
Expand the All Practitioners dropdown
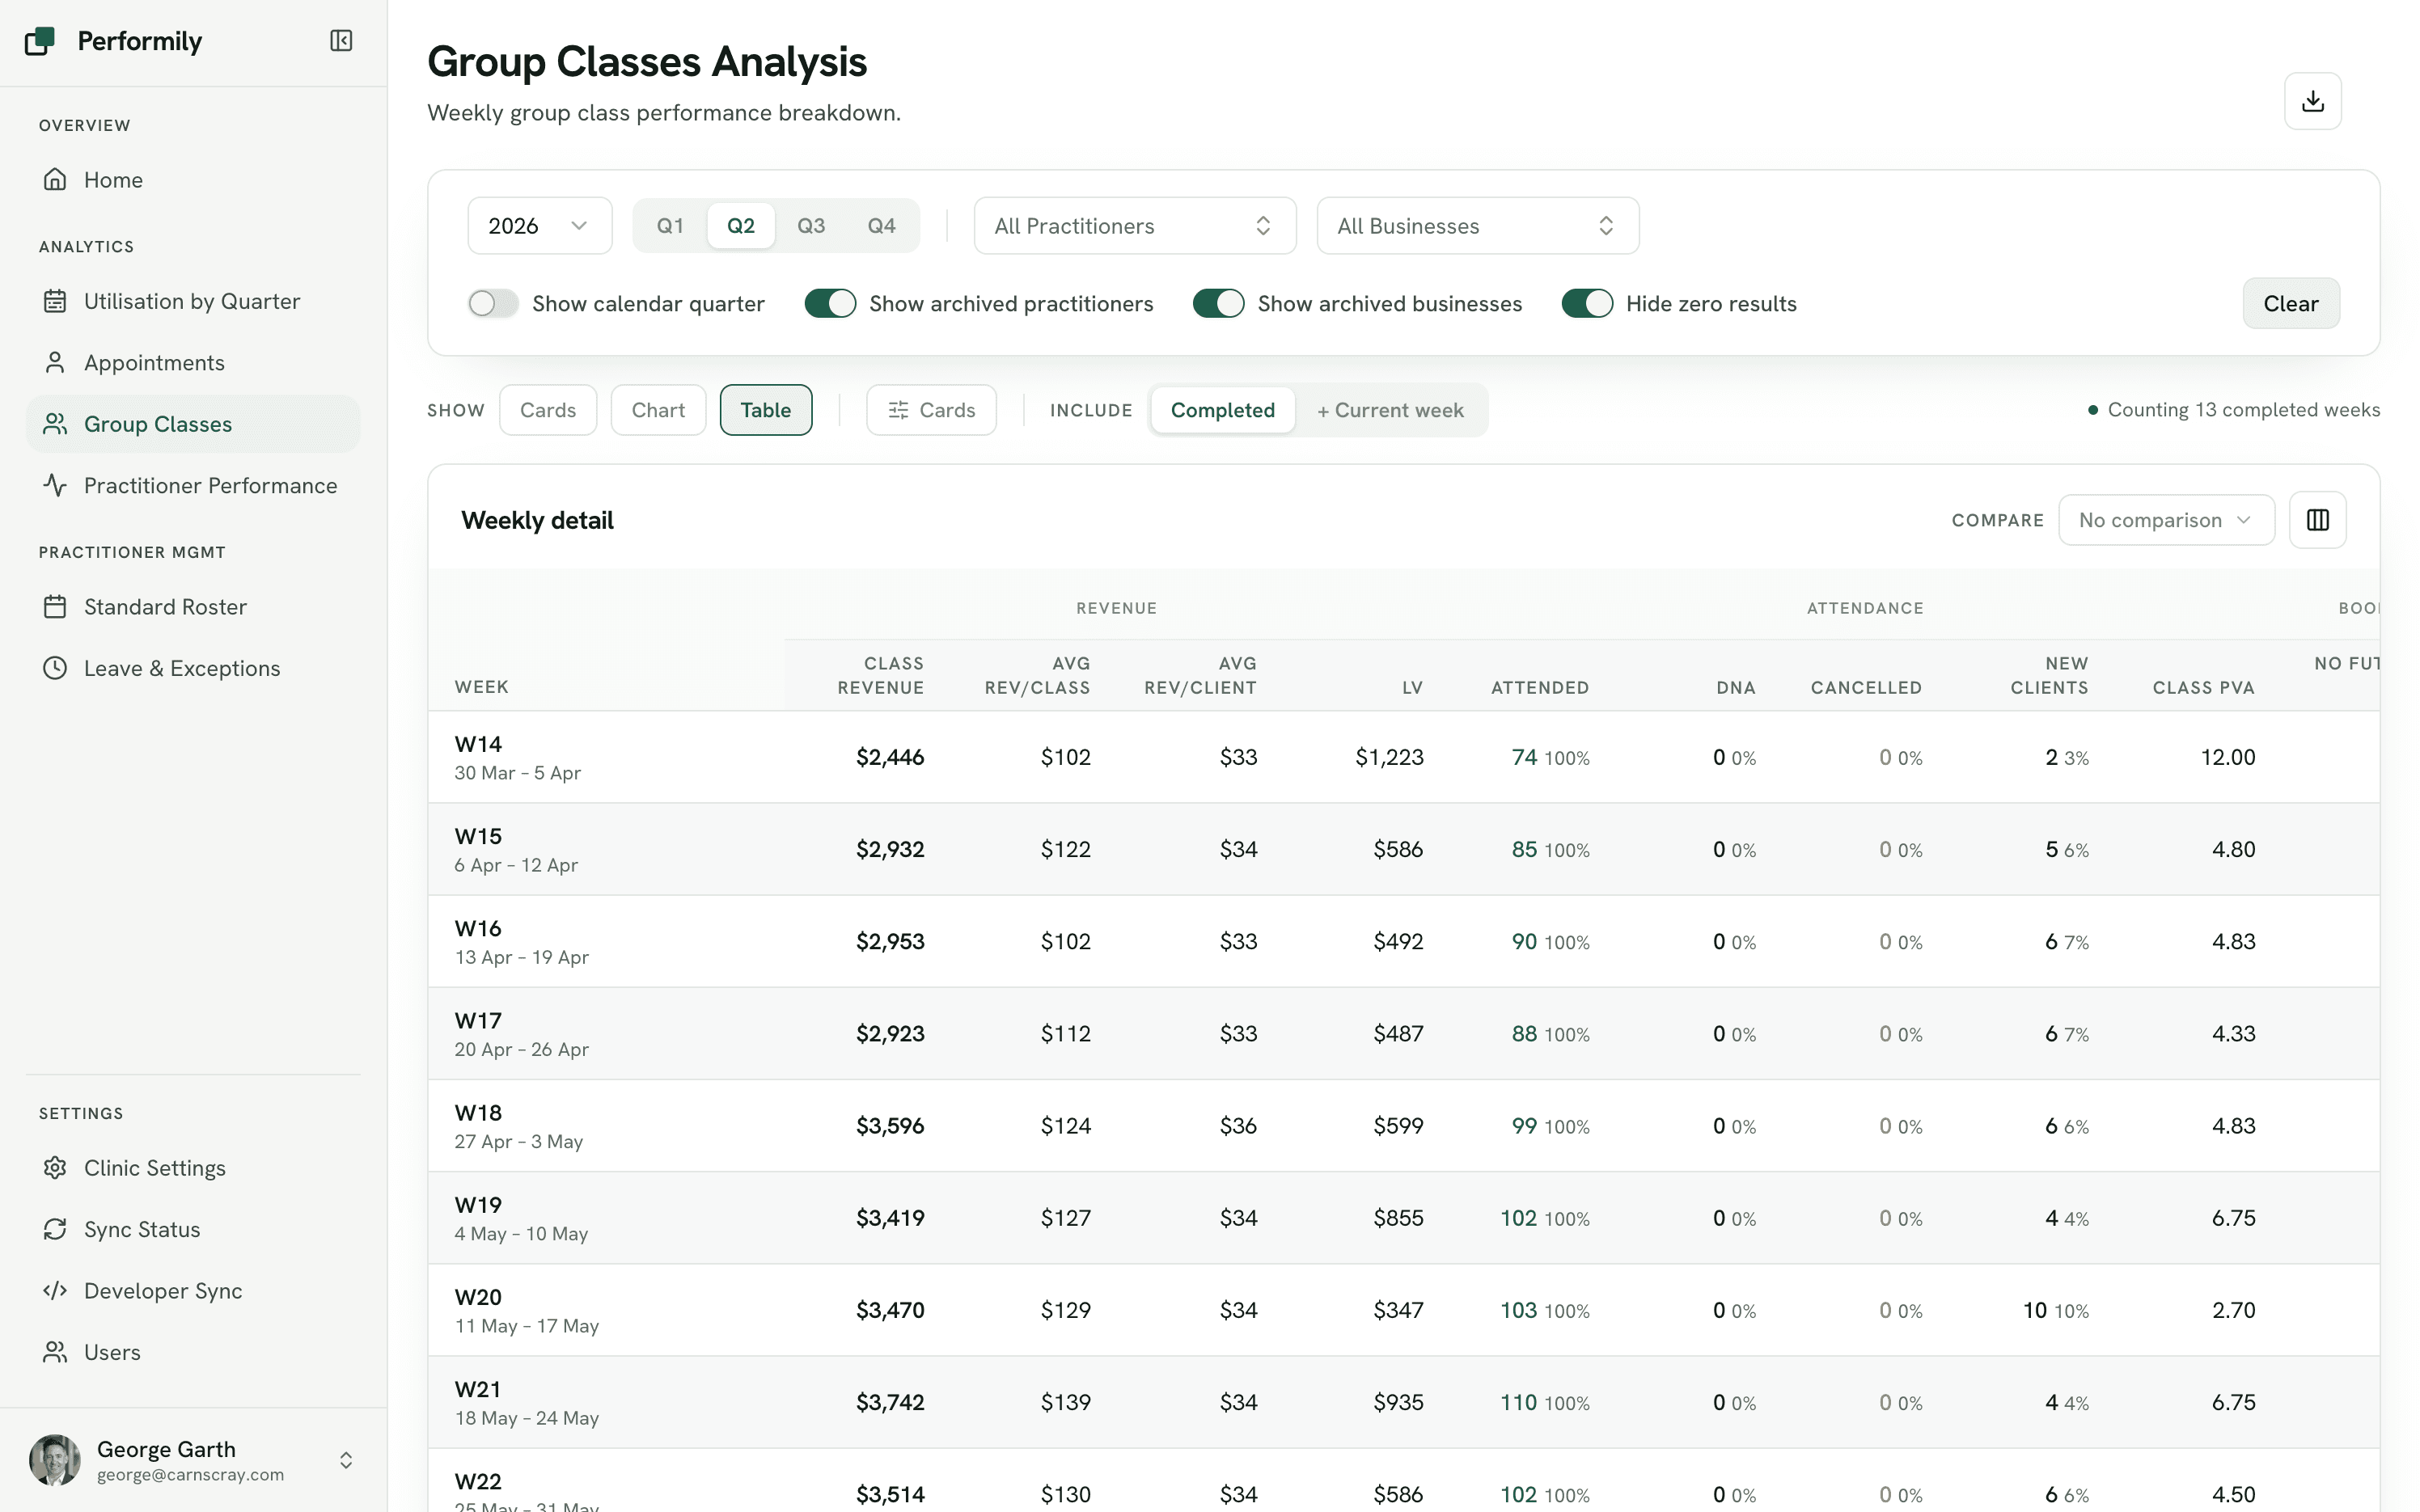pyautogui.click(x=1134, y=226)
